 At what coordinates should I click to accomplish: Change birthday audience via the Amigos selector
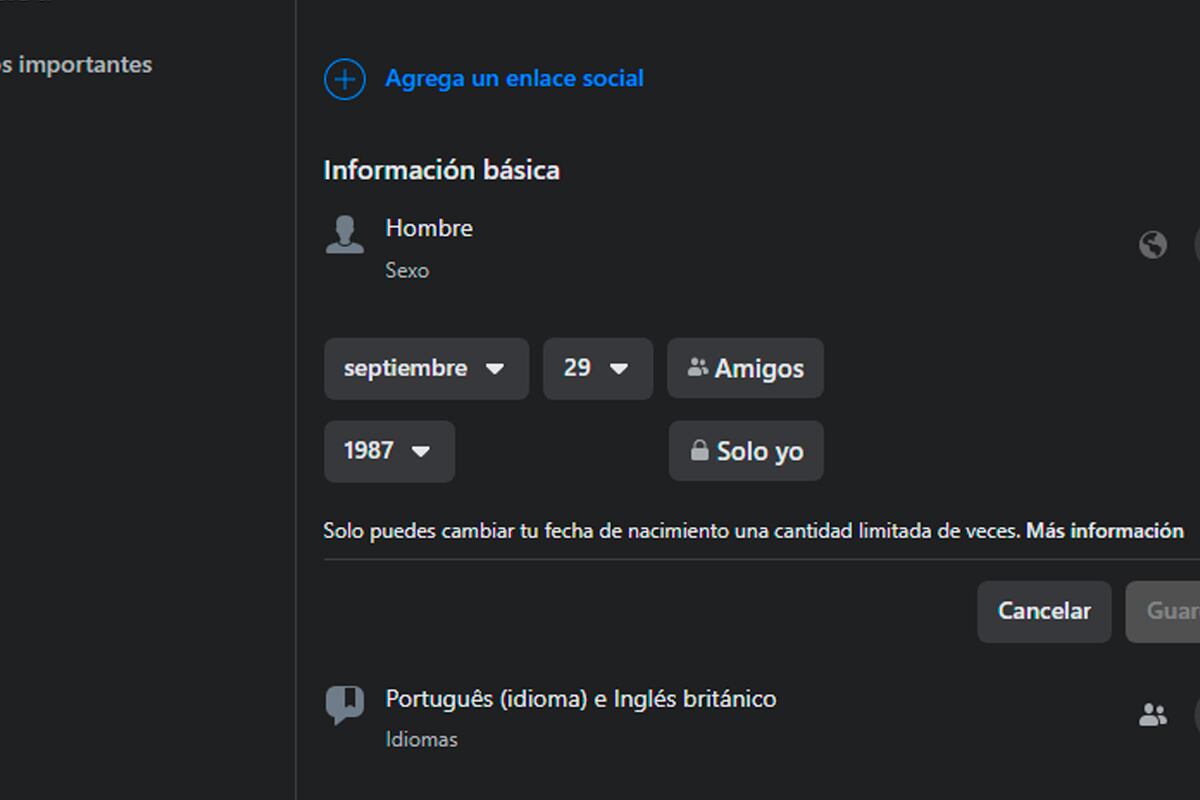(x=745, y=368)
